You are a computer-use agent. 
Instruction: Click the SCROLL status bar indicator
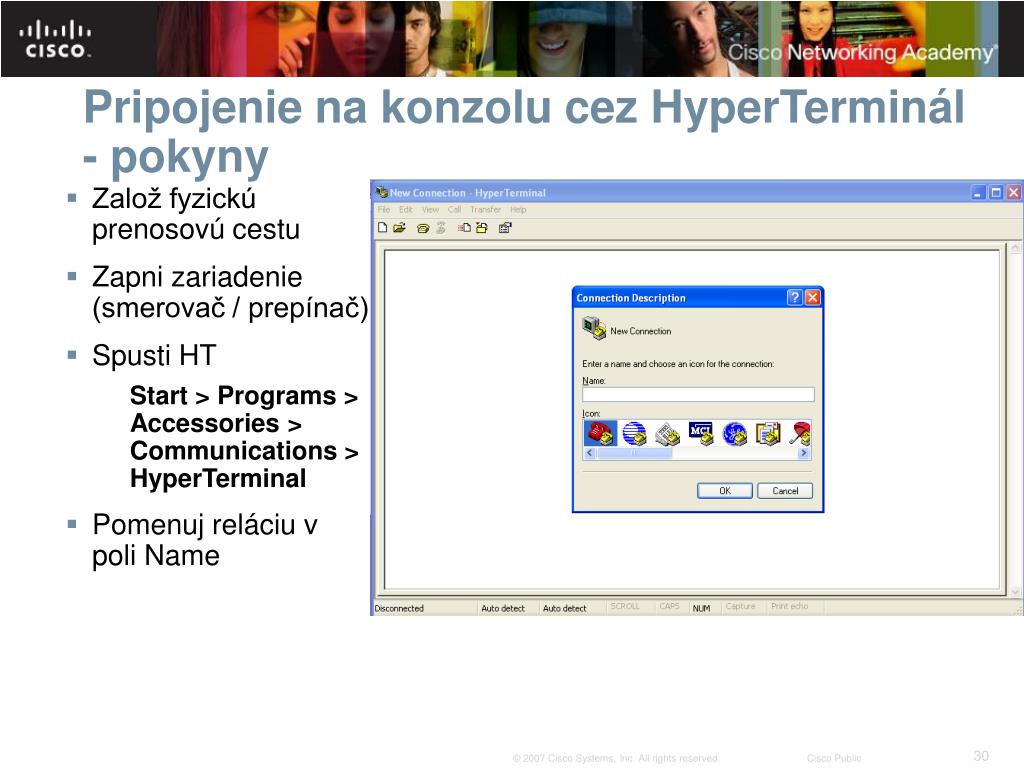click(x=625, y=607)
